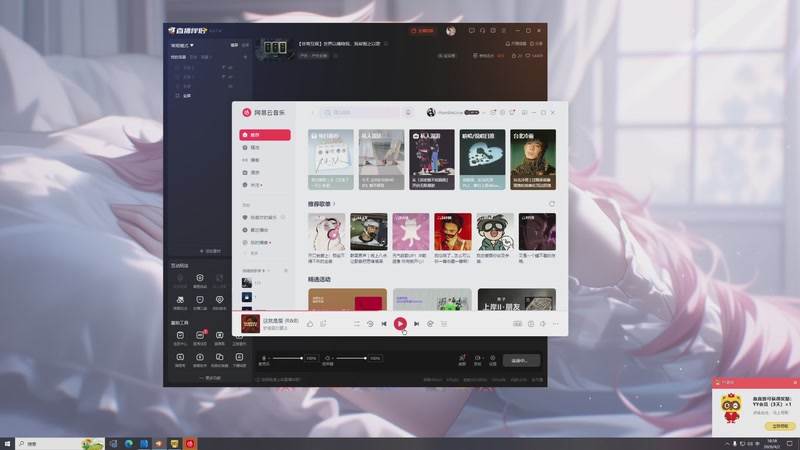
Task: Collapse the created playlists section header
Action: 256,270
